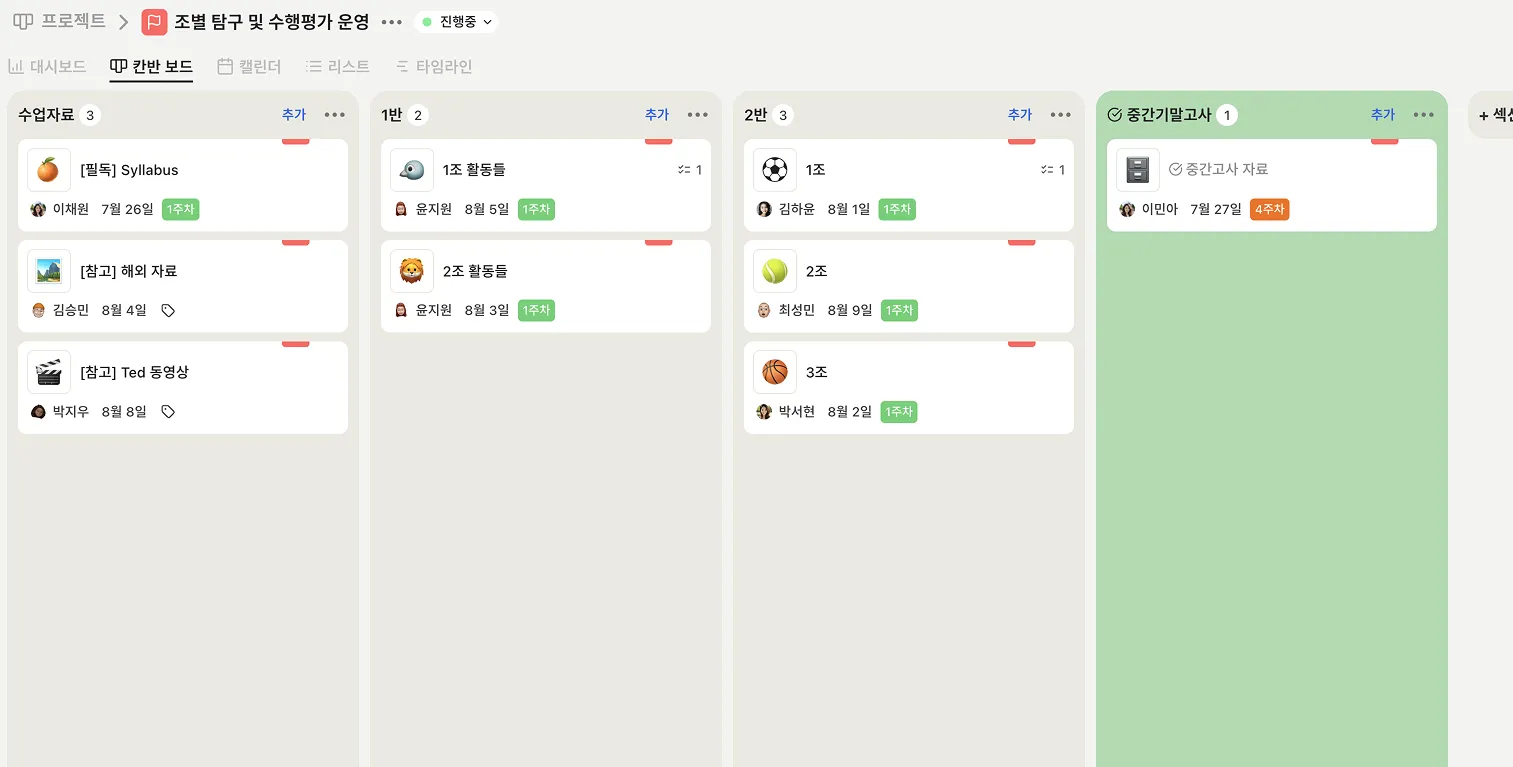Image resolution: width=1513 pixels, height=767 pixels.
Task: Click the basketball icon on 3조 card
Action: click(774, 372)
